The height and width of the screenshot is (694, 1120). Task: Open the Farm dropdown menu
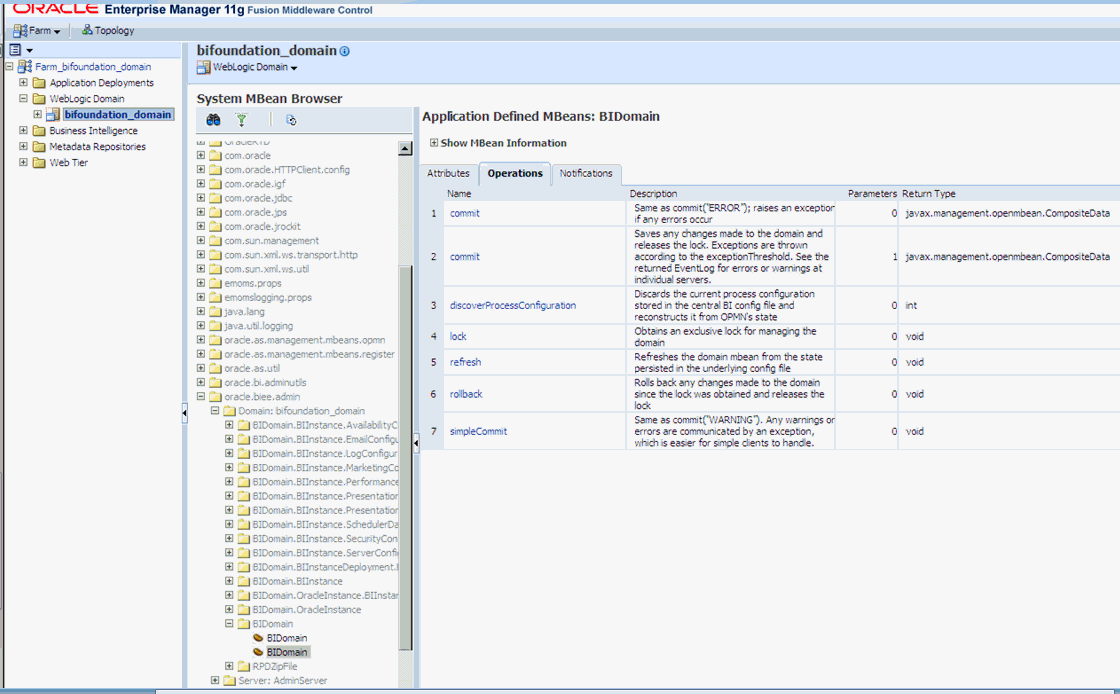[x=37, y=31]
